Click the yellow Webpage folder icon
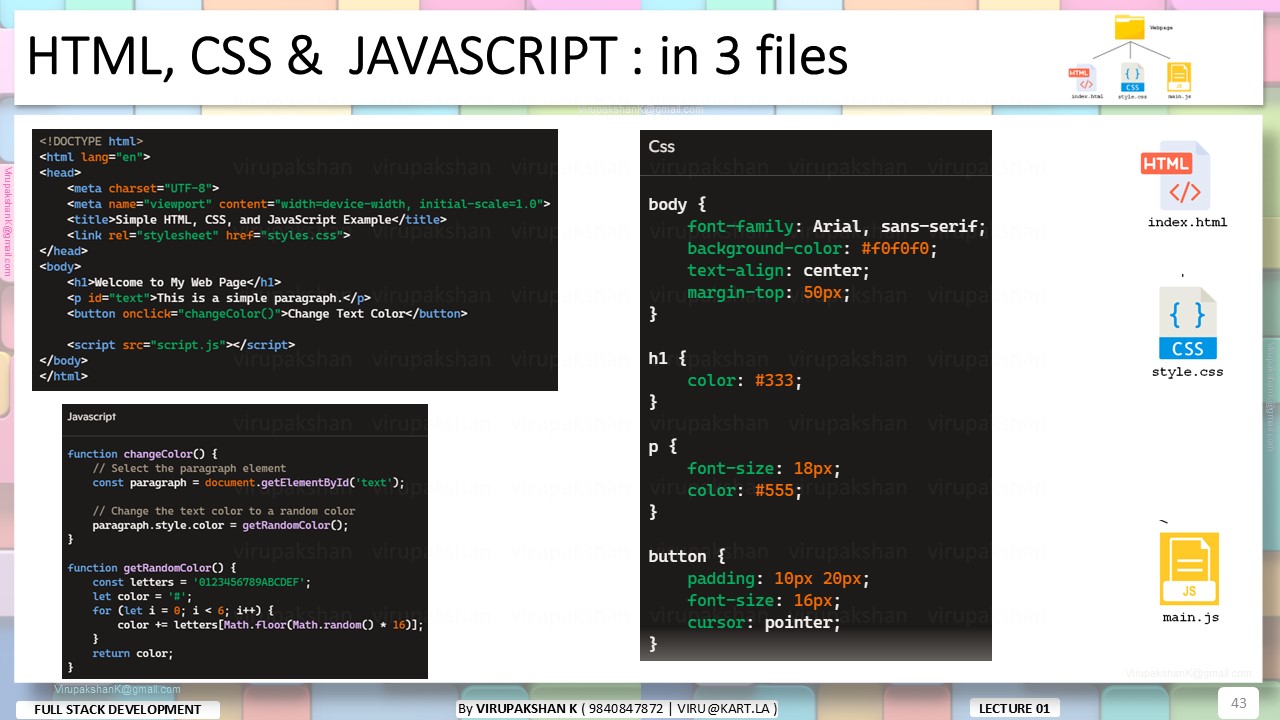 tap(1130, 28)
